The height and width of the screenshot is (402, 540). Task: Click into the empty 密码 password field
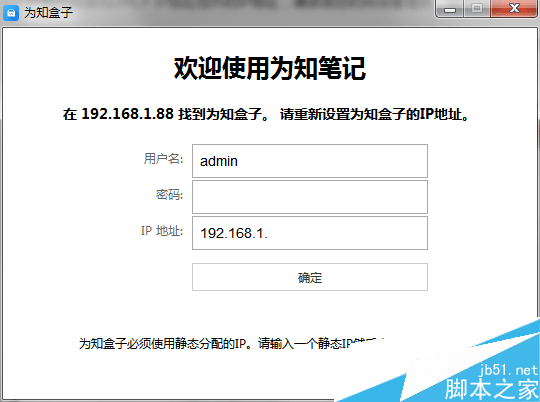pyautogui.click(x=310, y=197)
